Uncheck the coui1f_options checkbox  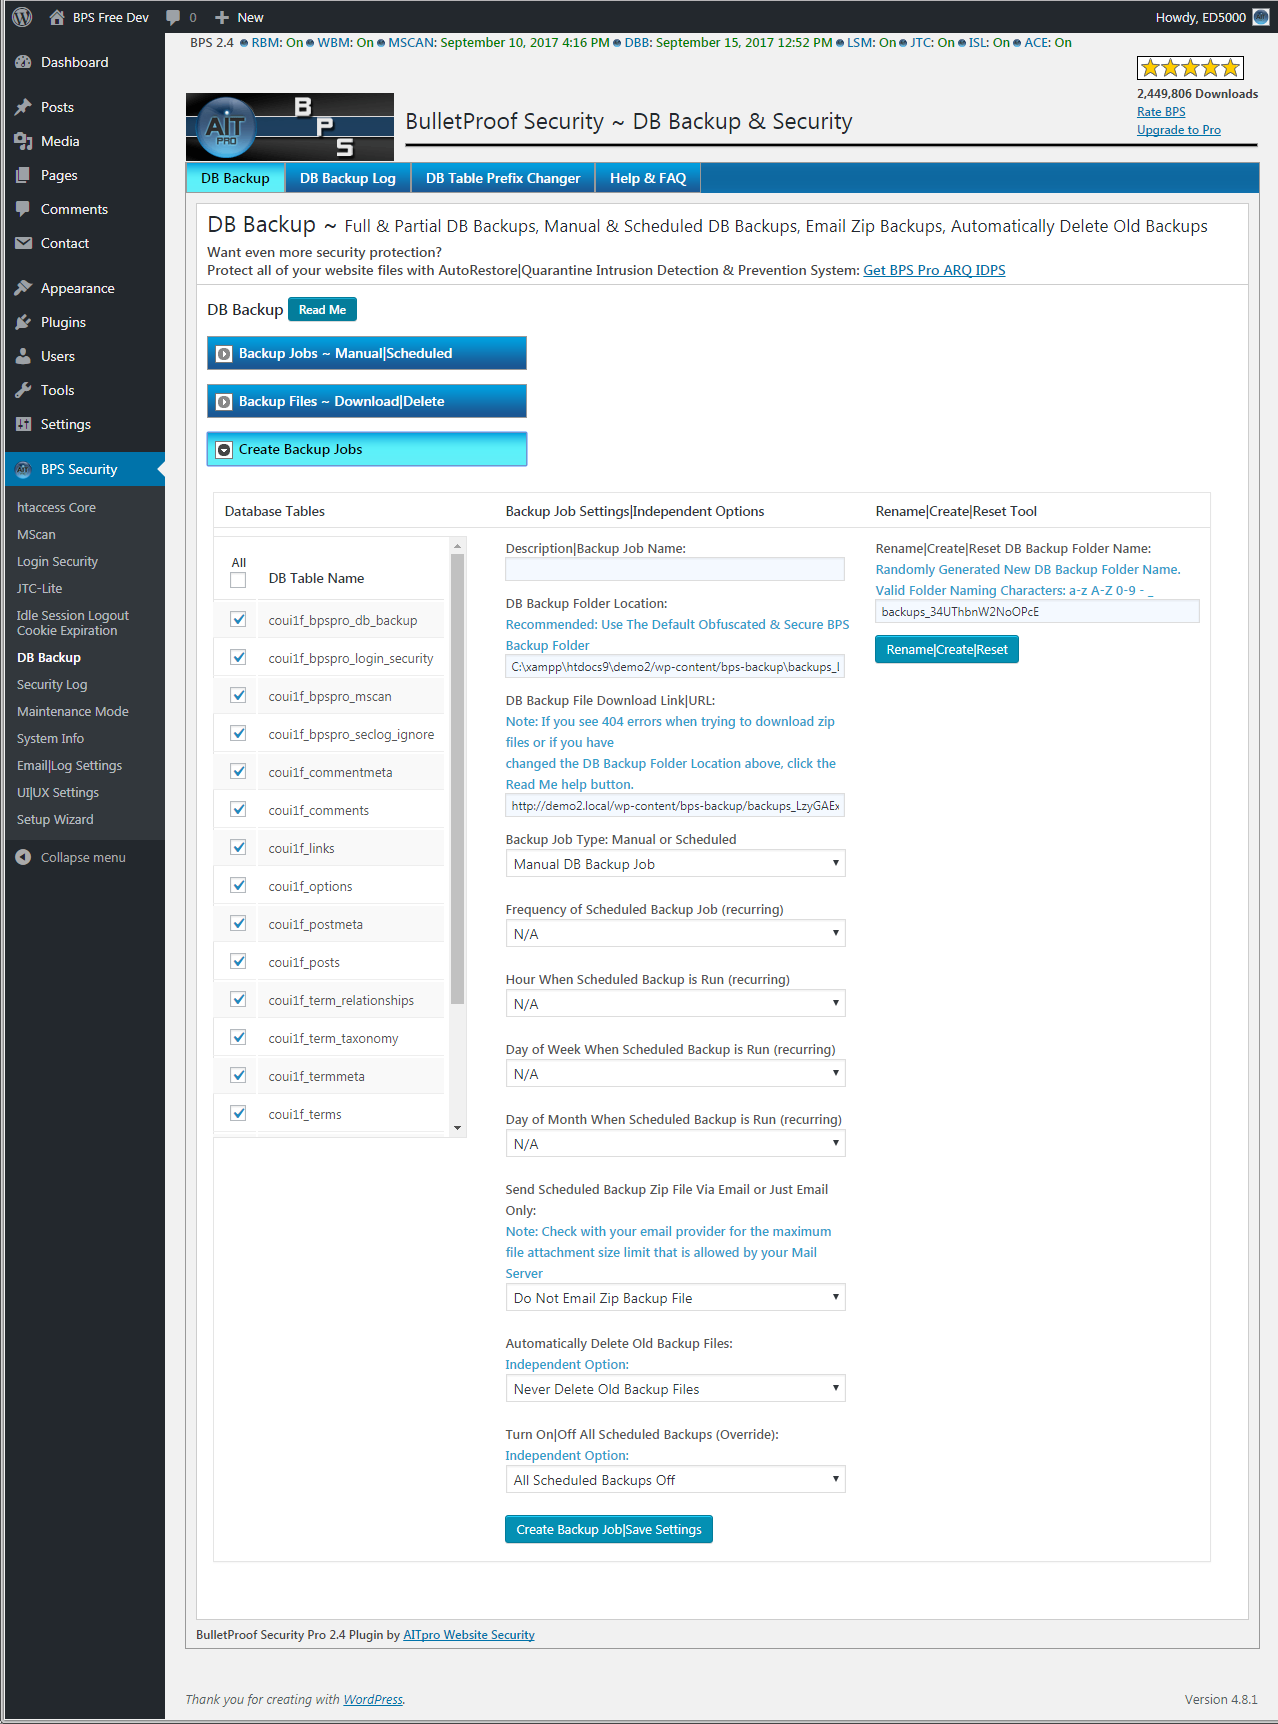238,885
